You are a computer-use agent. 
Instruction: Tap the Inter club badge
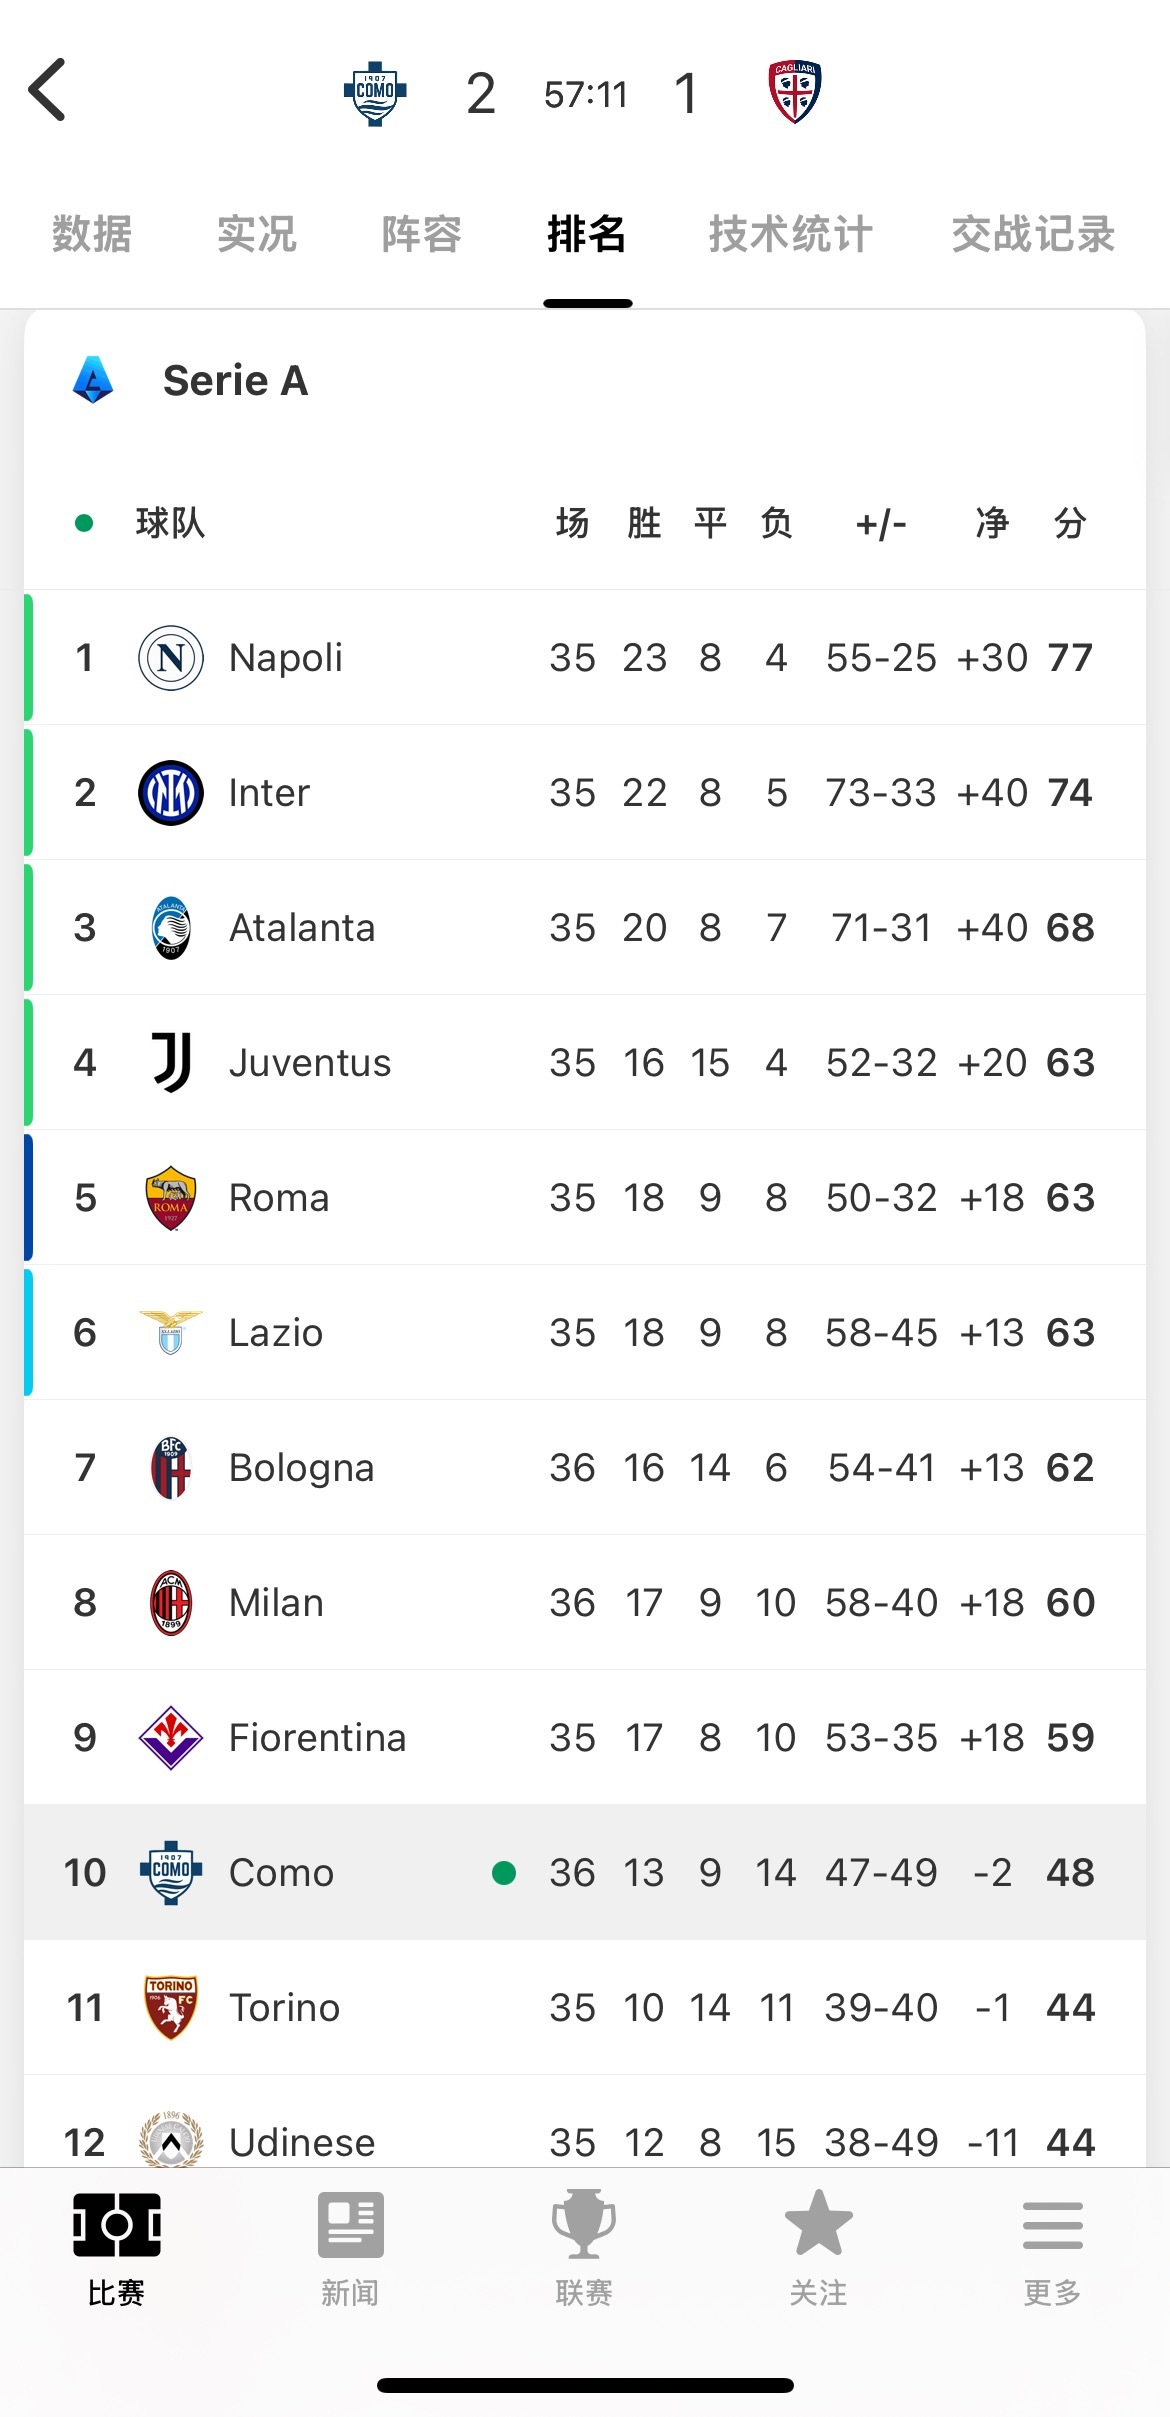[171, 793]
